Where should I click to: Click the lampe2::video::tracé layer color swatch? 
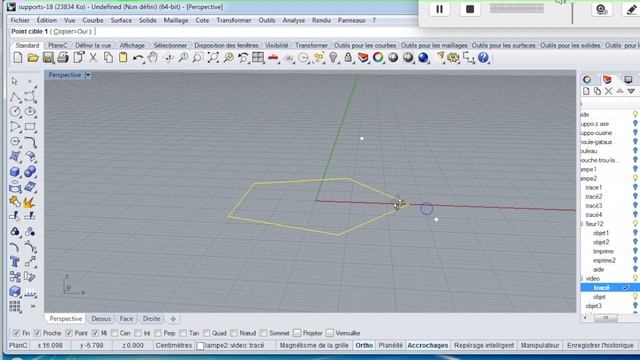200,346
